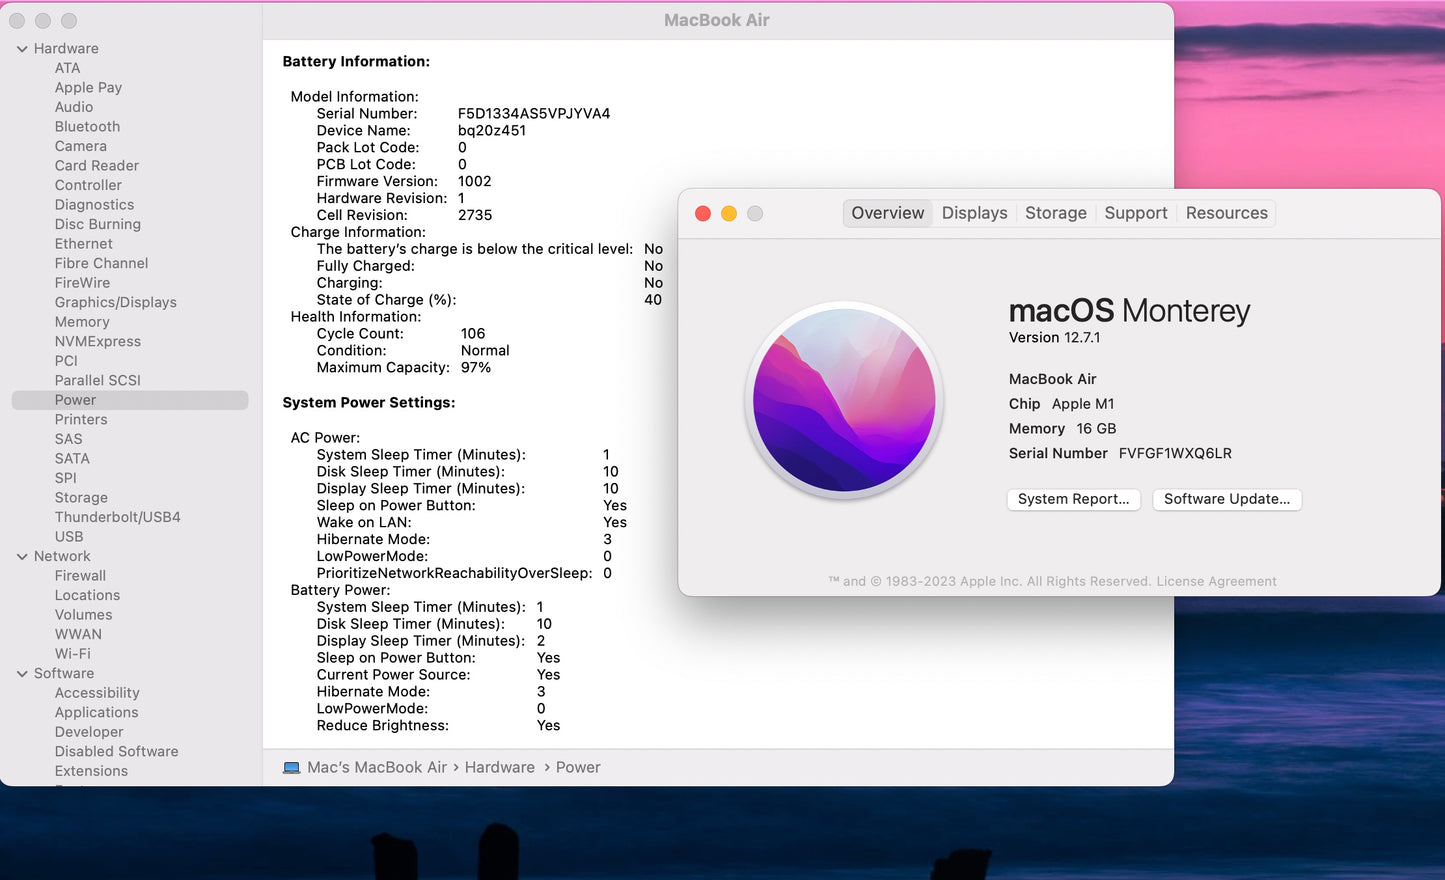Open the Storage tab
The image size is (1445, 880).
pyautogui.click(x=1055, y=213)
